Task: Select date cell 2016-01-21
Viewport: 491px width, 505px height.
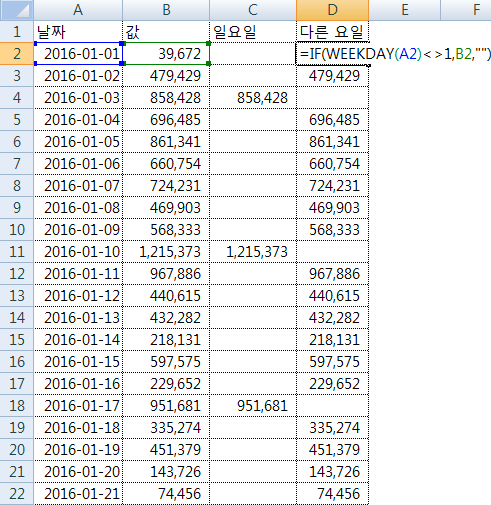Action: [x=78, y=494]
